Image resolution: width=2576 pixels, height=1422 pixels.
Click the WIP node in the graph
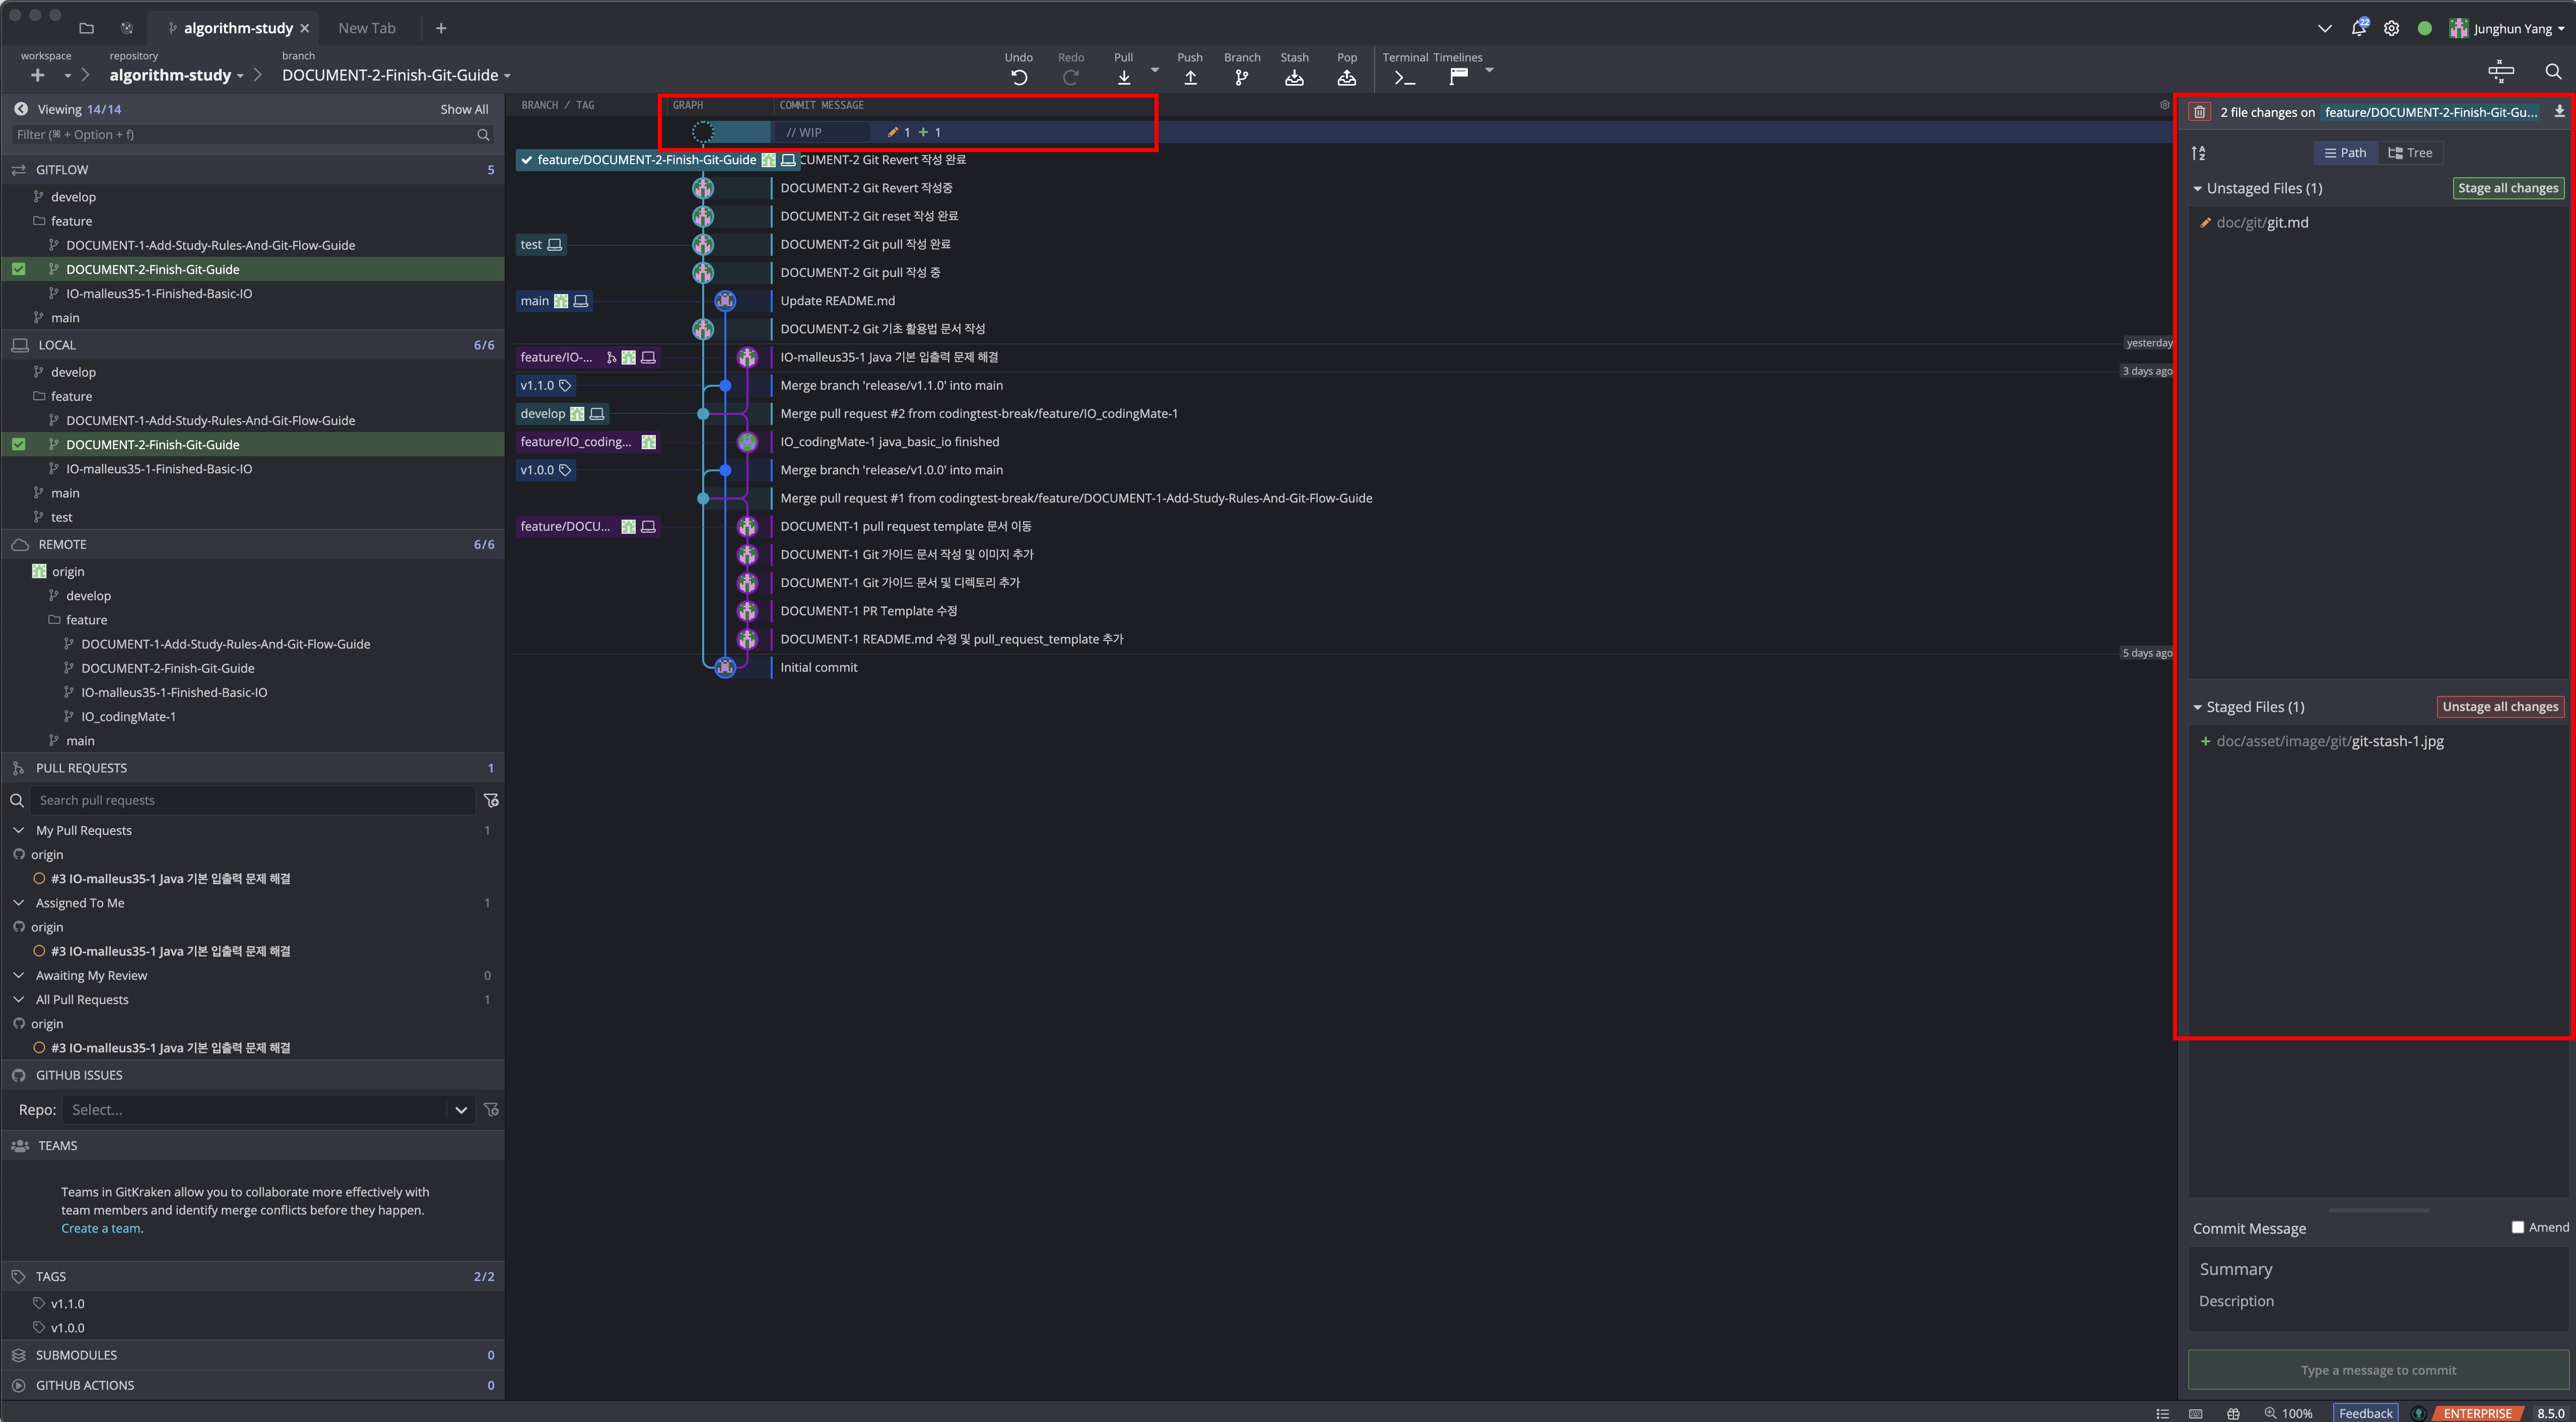(703, 132)
